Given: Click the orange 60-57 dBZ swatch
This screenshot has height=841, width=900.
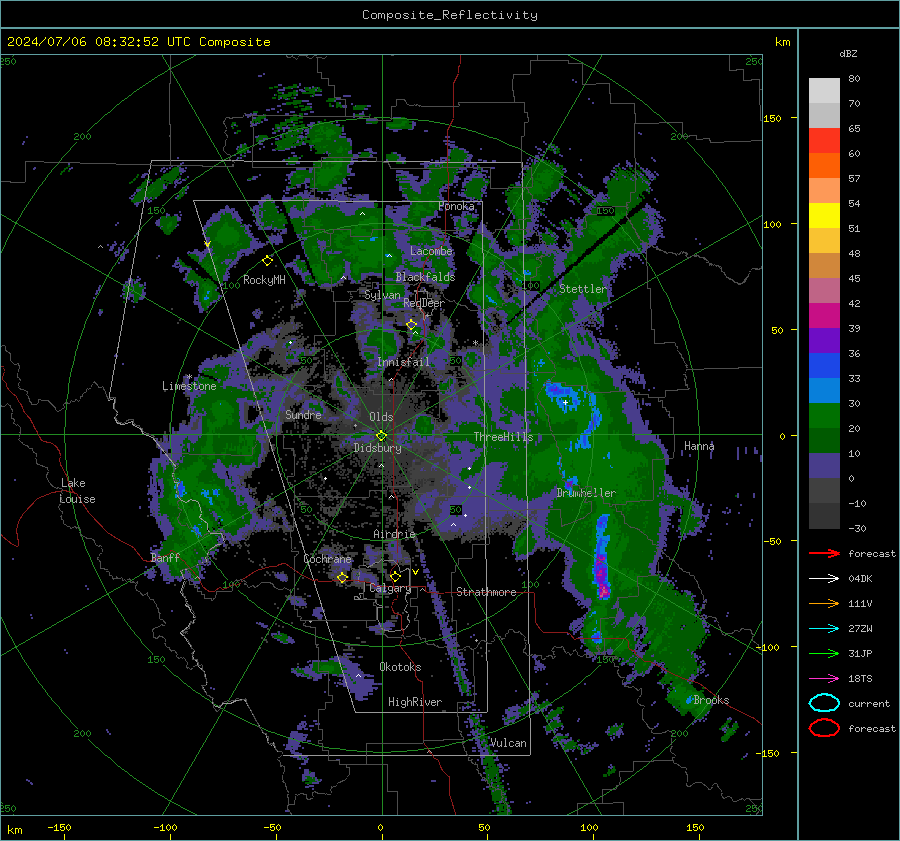Looking at the screenshot, I should pos(824,165).
